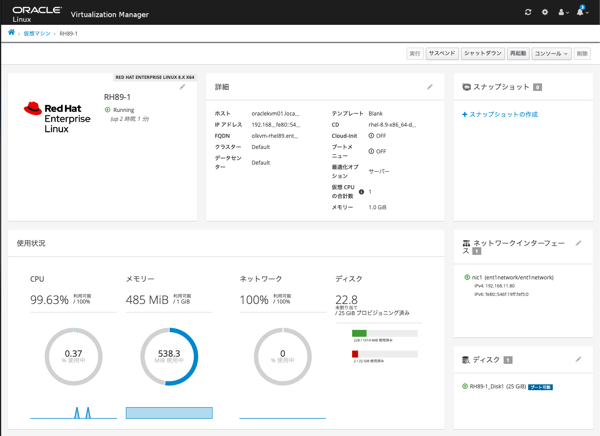Screen dimensions: 600x436
Task: Click the 99.63% CPU available value
Action: point(49,300)
